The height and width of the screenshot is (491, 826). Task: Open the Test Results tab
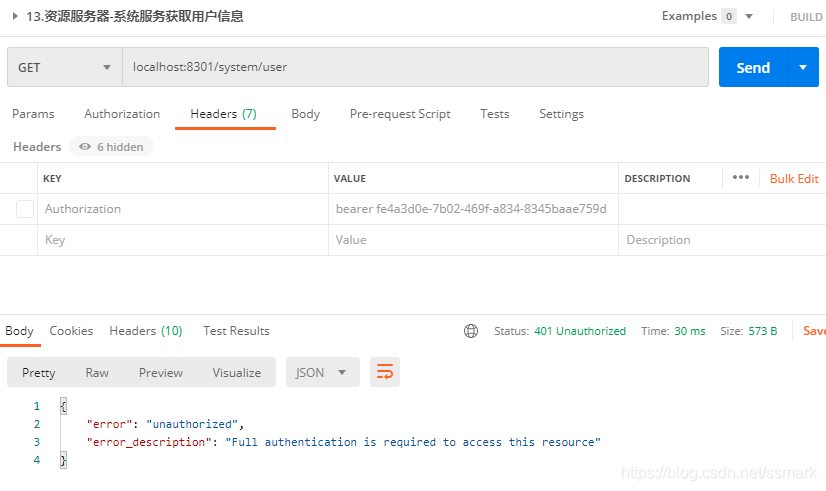click(x=236, y=331)
